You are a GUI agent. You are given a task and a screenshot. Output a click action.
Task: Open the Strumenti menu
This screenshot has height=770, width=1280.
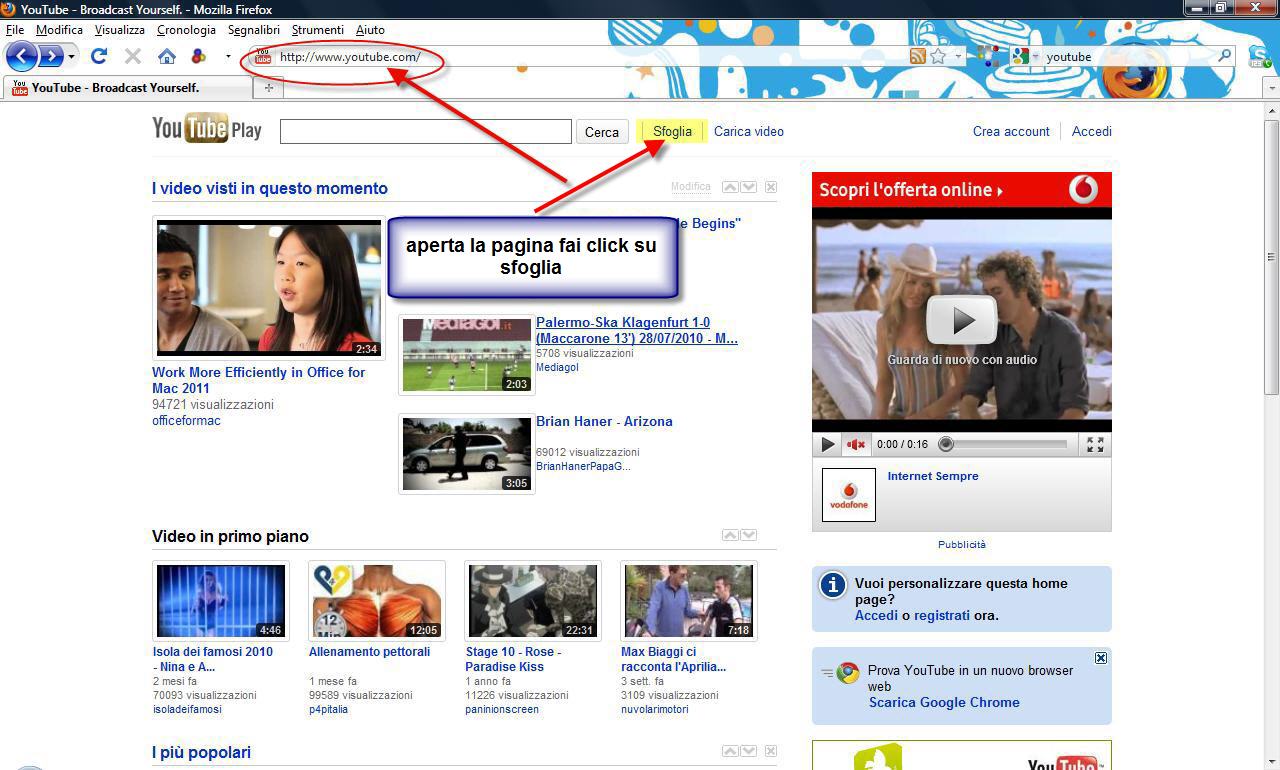(x=317, y=30)
